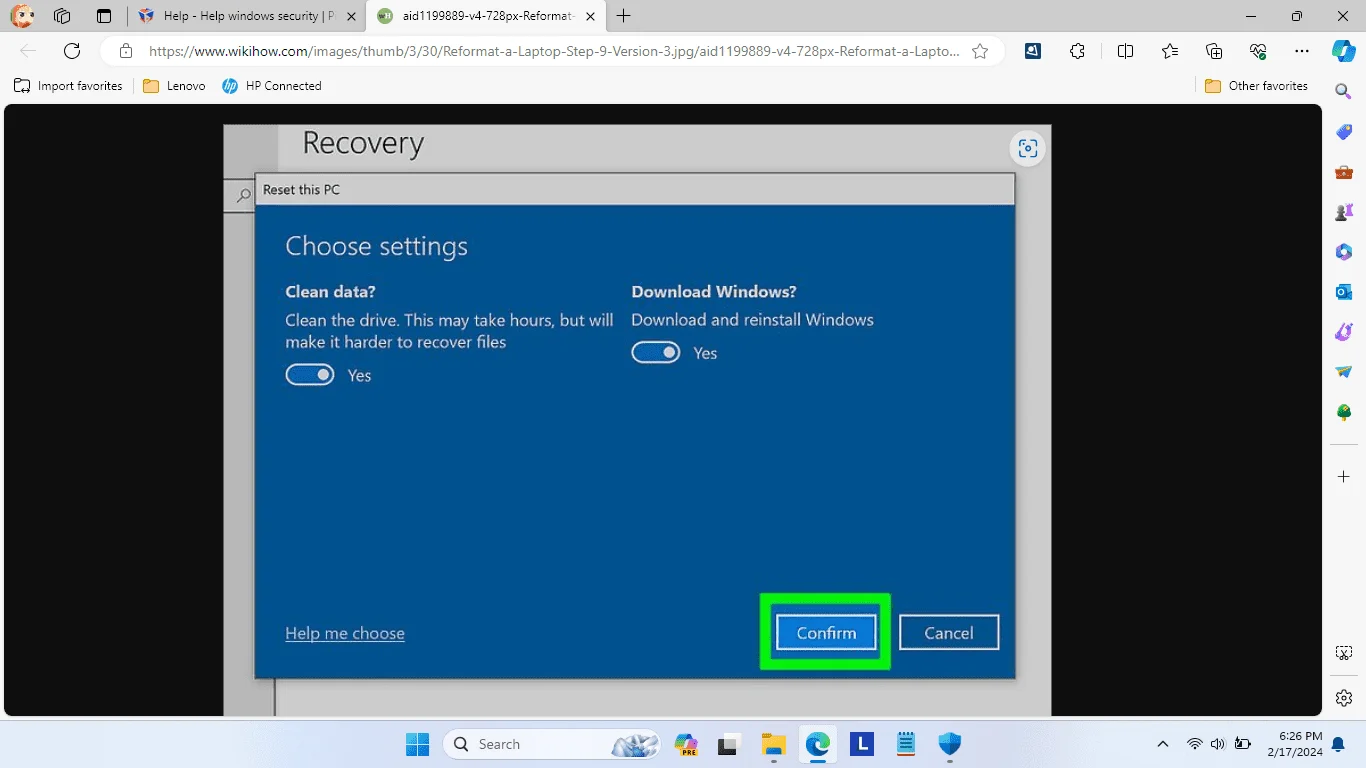Viewport: 1366px width, 768px height.
Task: Open the blue extension icon in toolbar
Action: [1033, 51]
